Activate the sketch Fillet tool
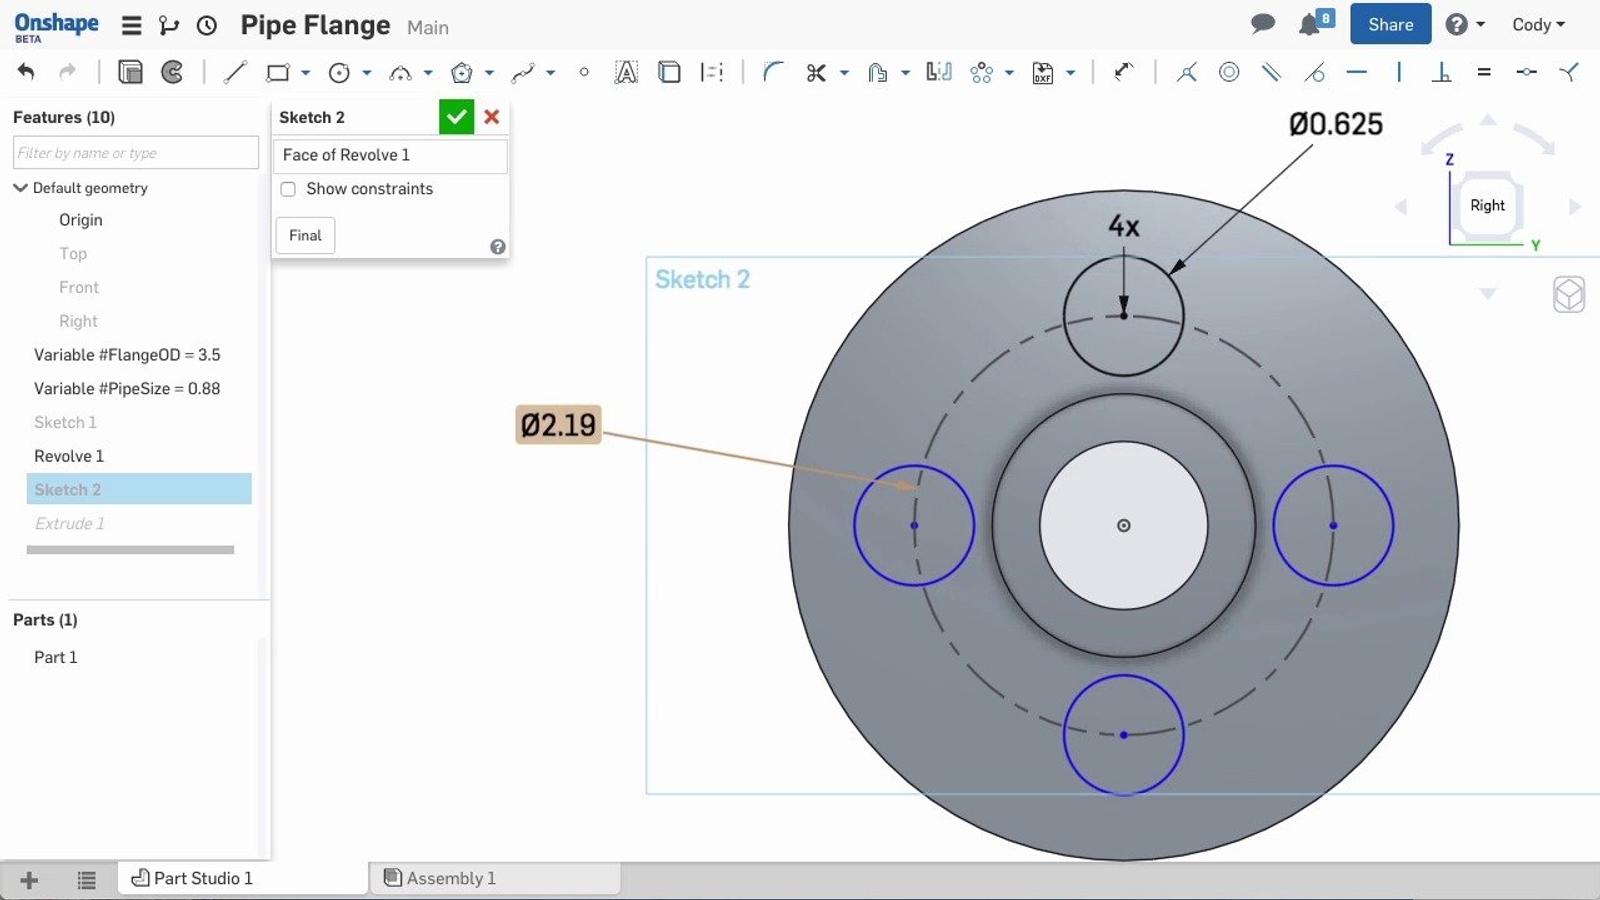The width and height of the screenshot is (1600, 900). pos(772,72)
